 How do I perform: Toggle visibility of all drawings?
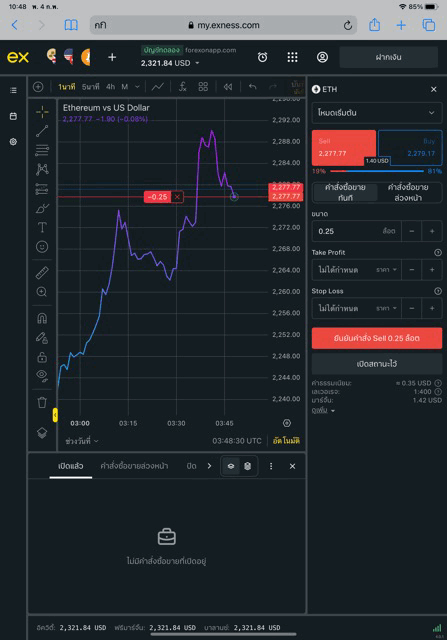(x=42, y=375)
